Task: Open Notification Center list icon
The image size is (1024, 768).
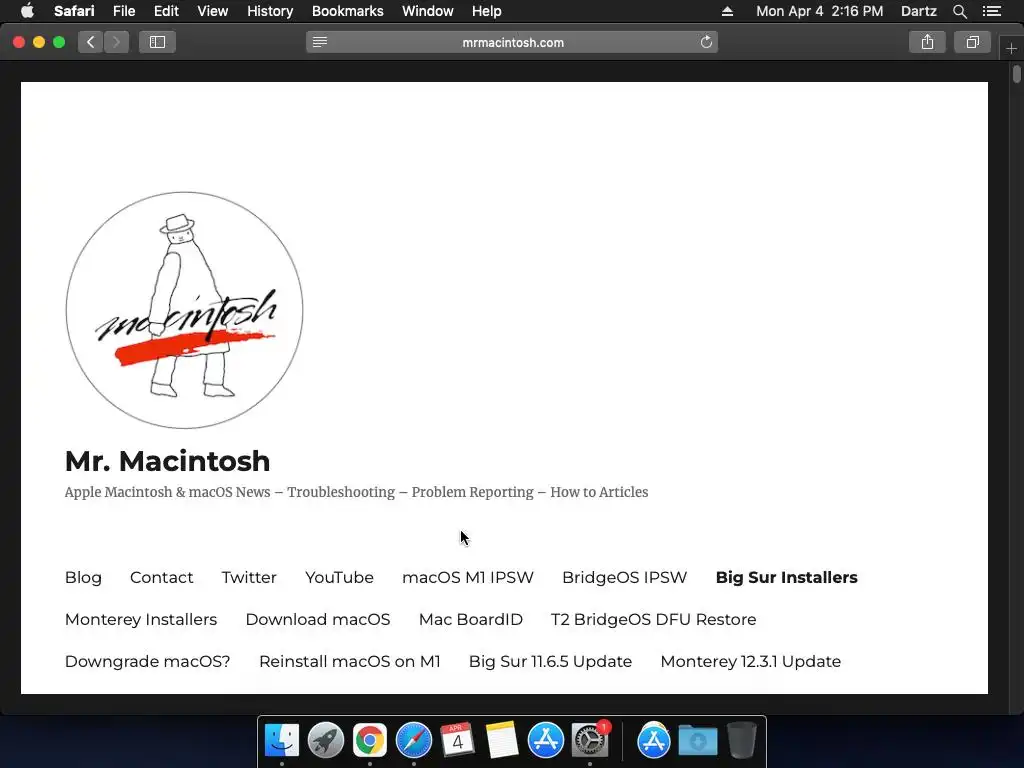Action: (991, 11)
